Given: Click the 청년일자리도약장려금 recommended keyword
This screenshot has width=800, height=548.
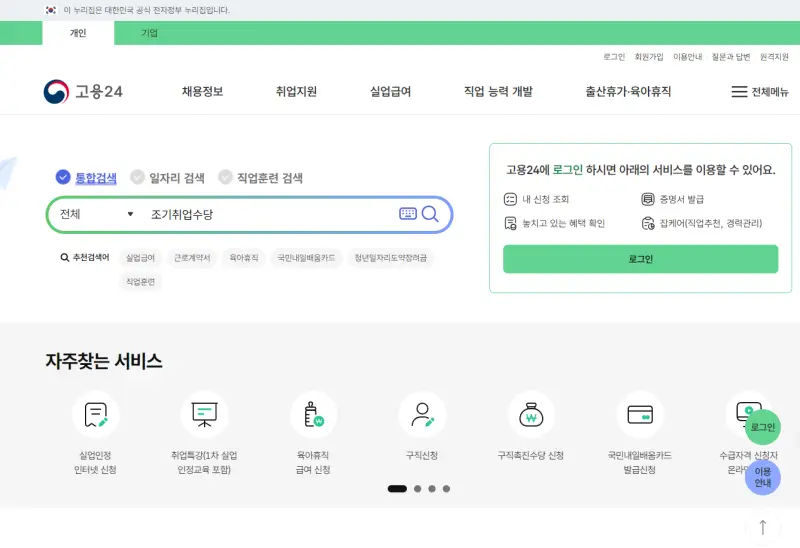Looking at the screenshot, I should [x=391, y=258].
